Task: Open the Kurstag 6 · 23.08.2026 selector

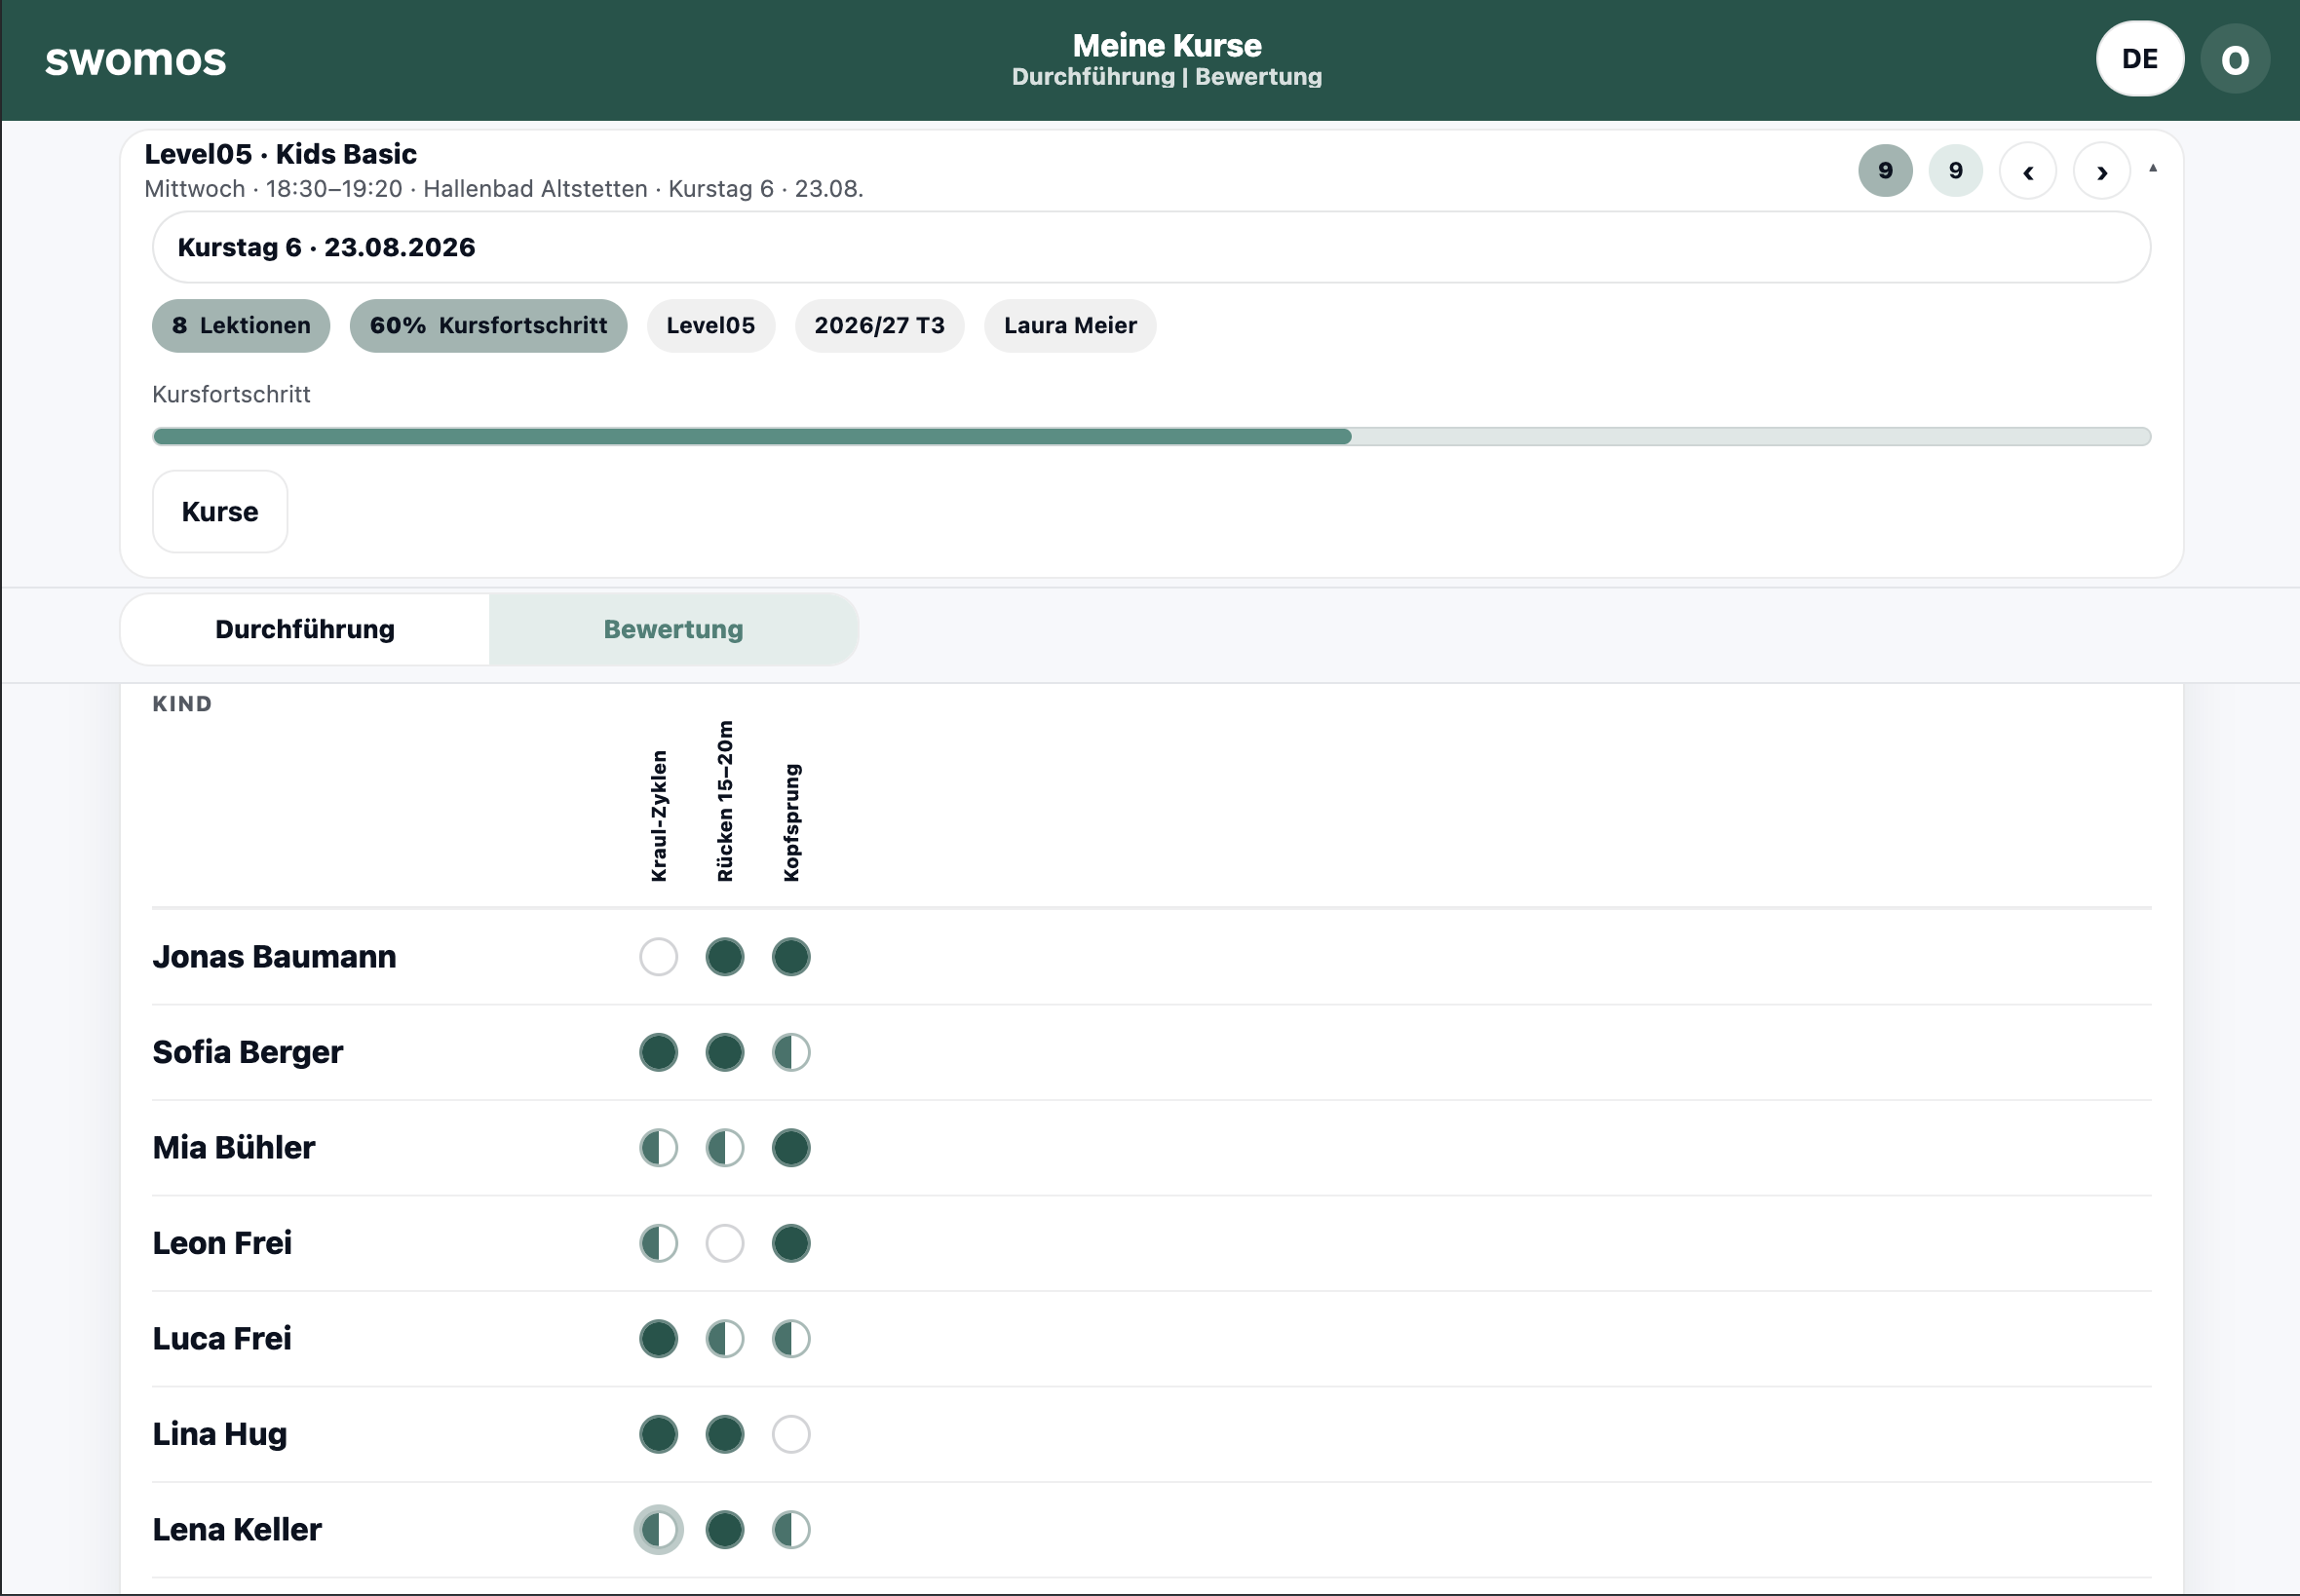Action: (1151, 247)
